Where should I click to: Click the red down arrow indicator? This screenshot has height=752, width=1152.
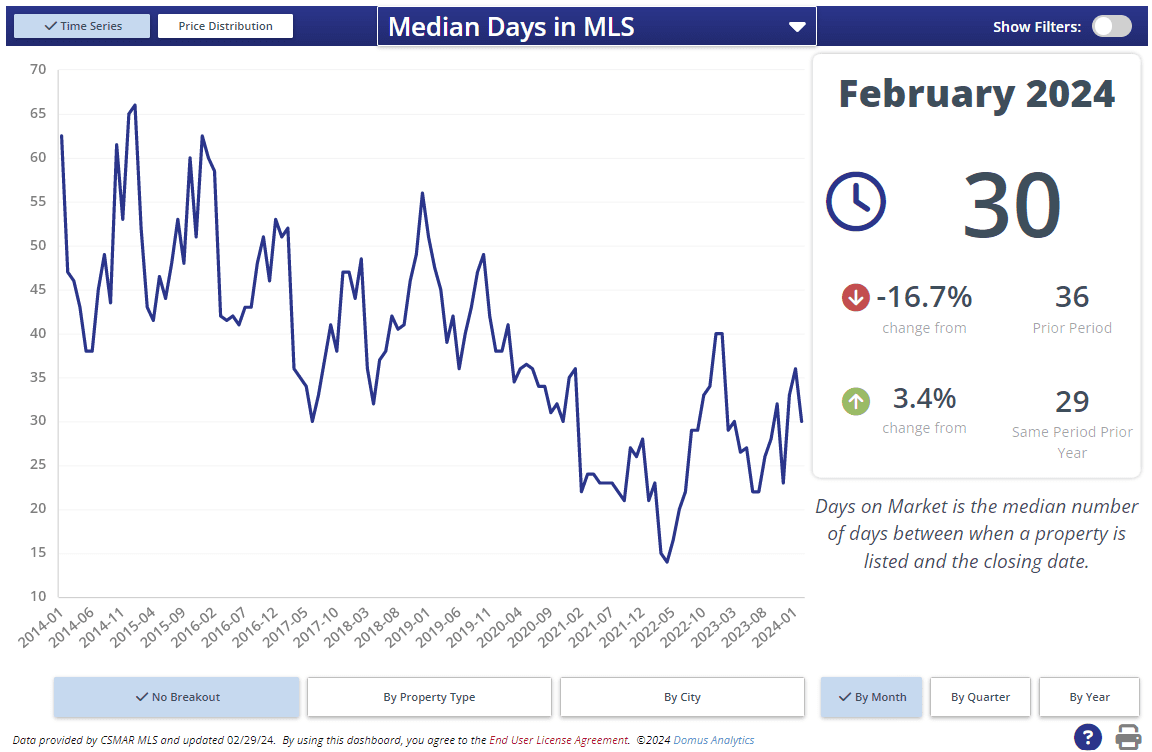(x=855, y=297)
